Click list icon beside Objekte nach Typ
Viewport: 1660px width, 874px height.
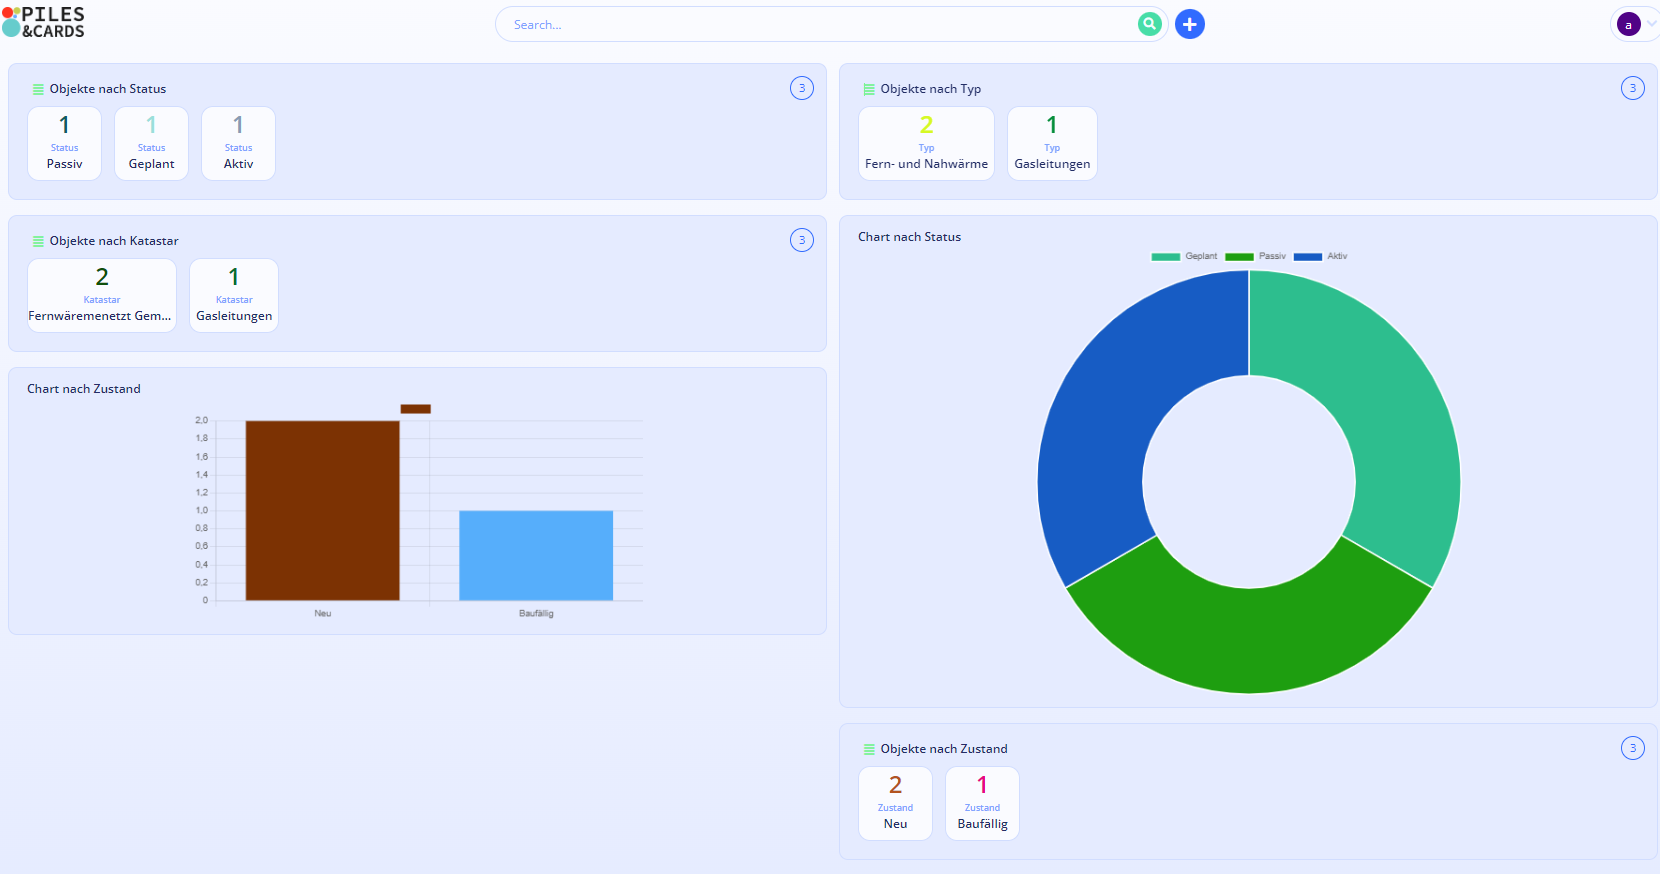[x=869, y=89]
